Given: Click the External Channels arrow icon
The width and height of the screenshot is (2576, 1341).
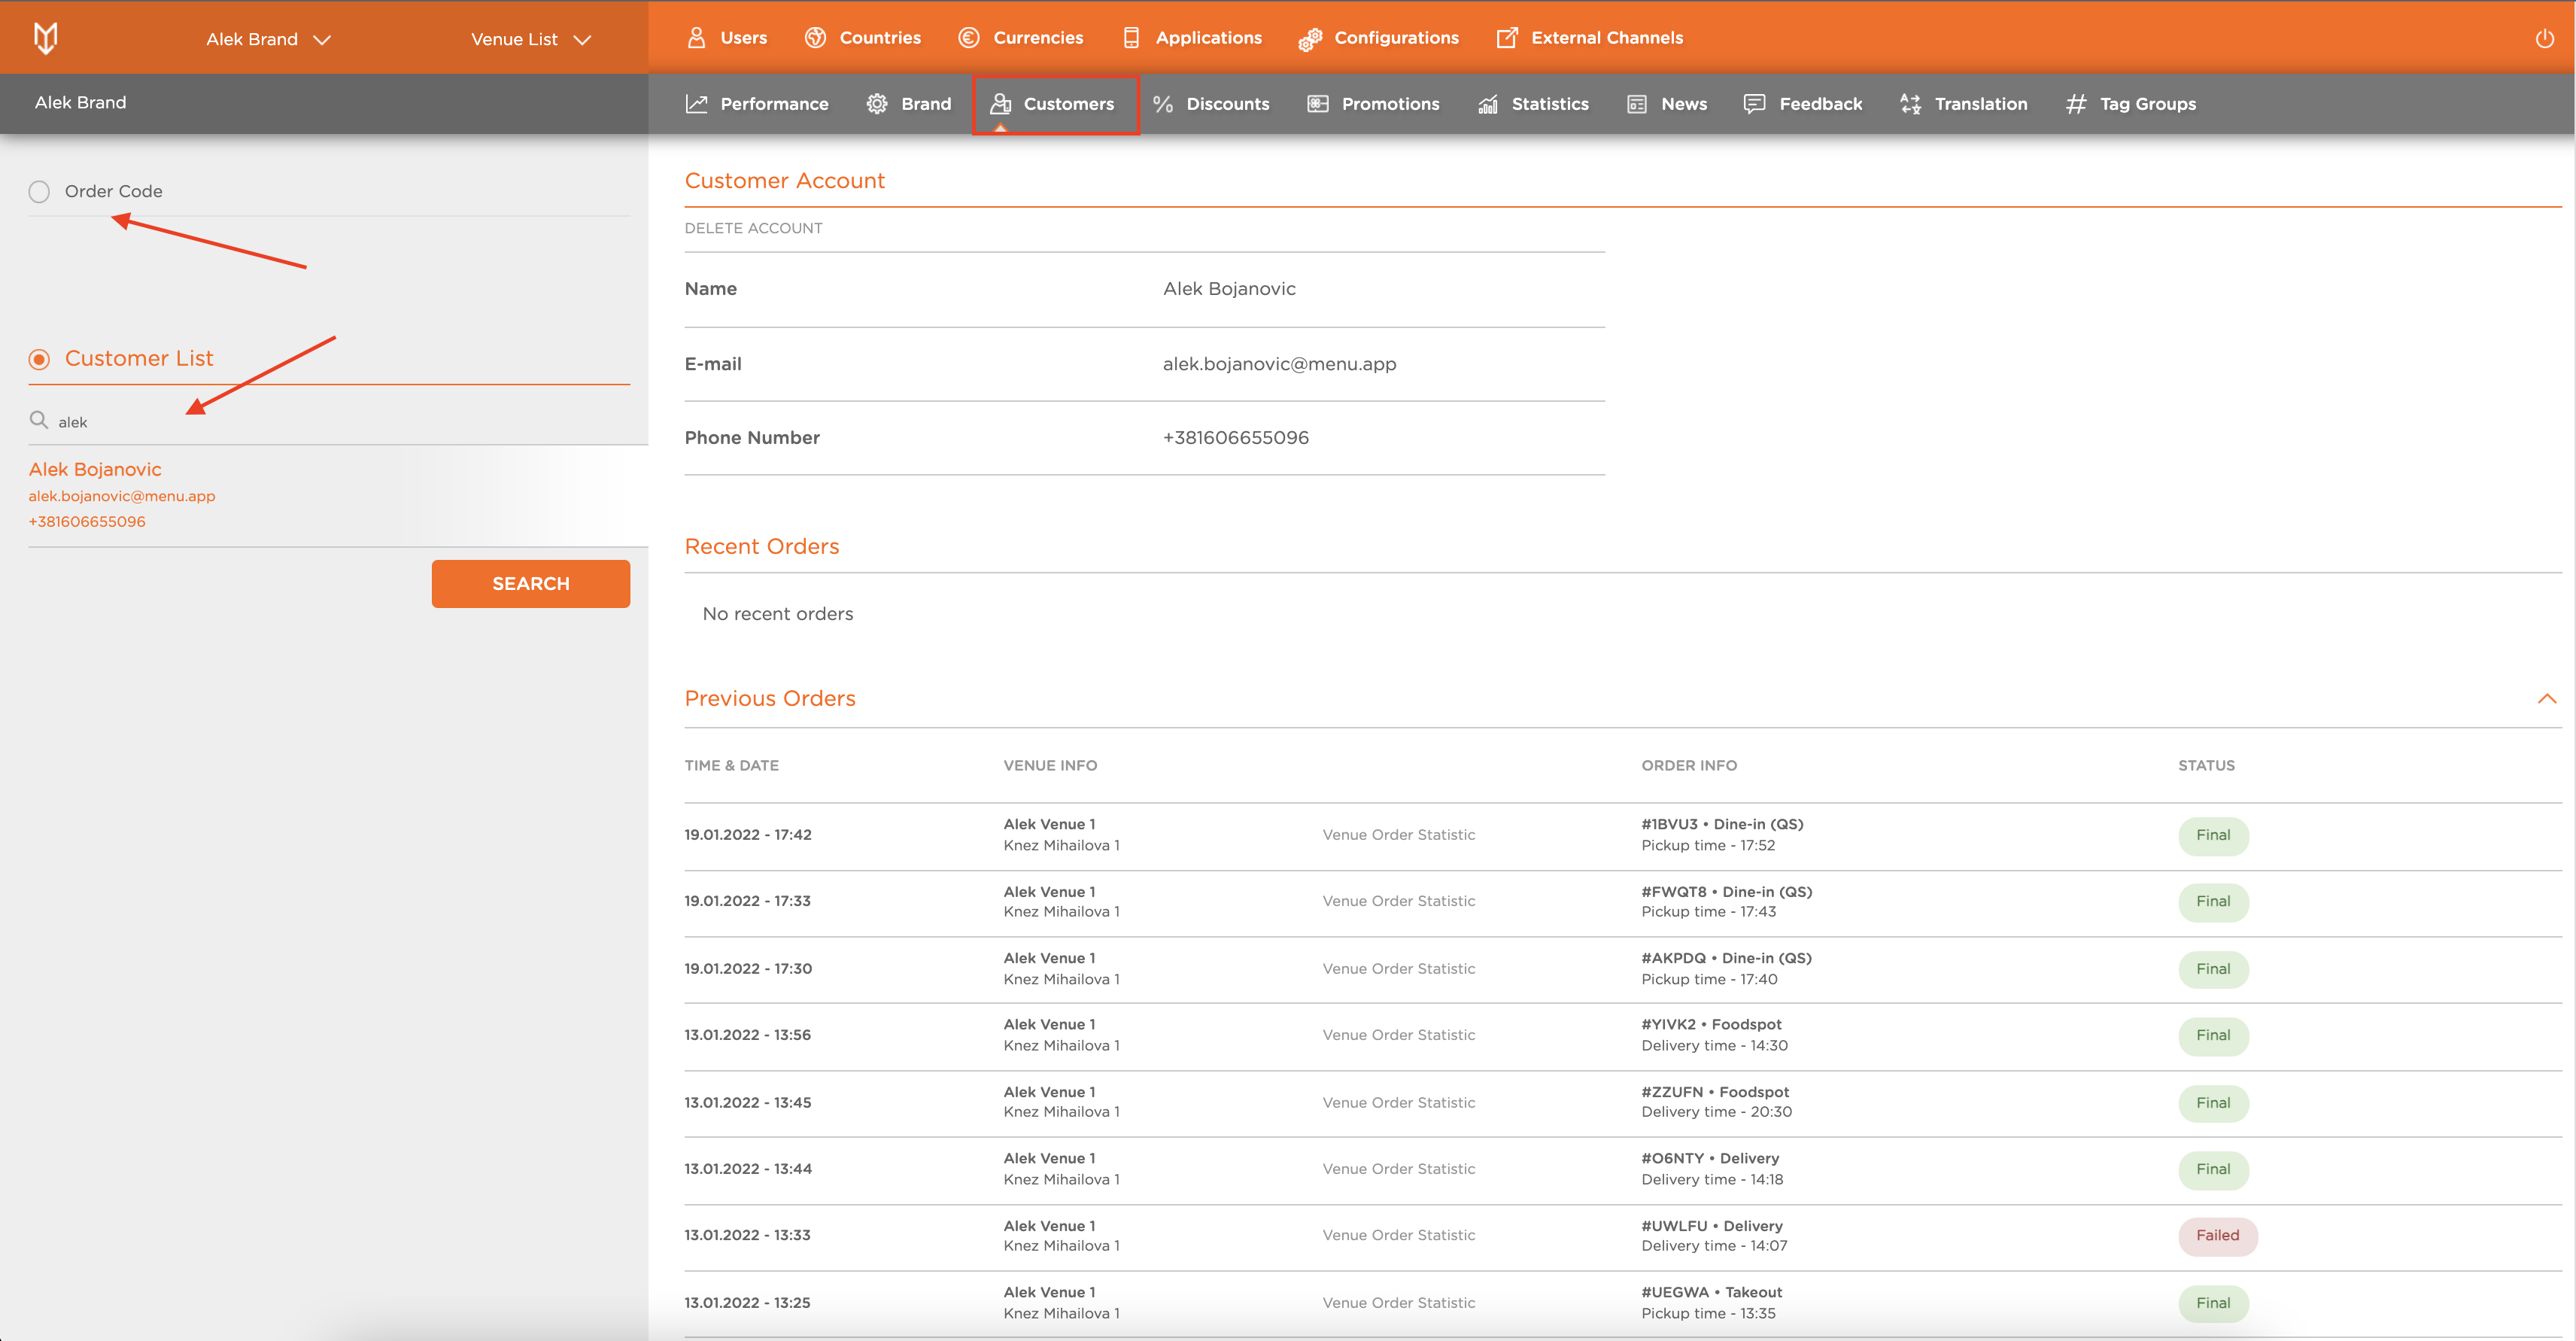Looking at the screenshot, I should point(1506,38).
